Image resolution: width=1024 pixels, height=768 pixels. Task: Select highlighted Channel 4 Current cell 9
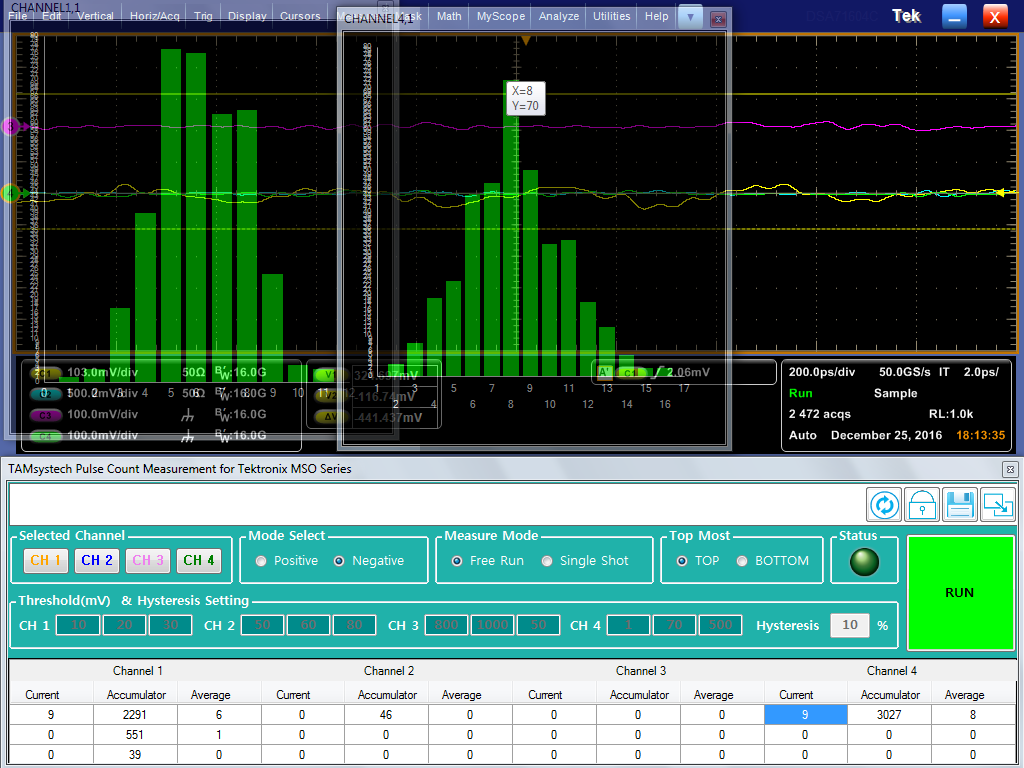[x=805, y=715]
